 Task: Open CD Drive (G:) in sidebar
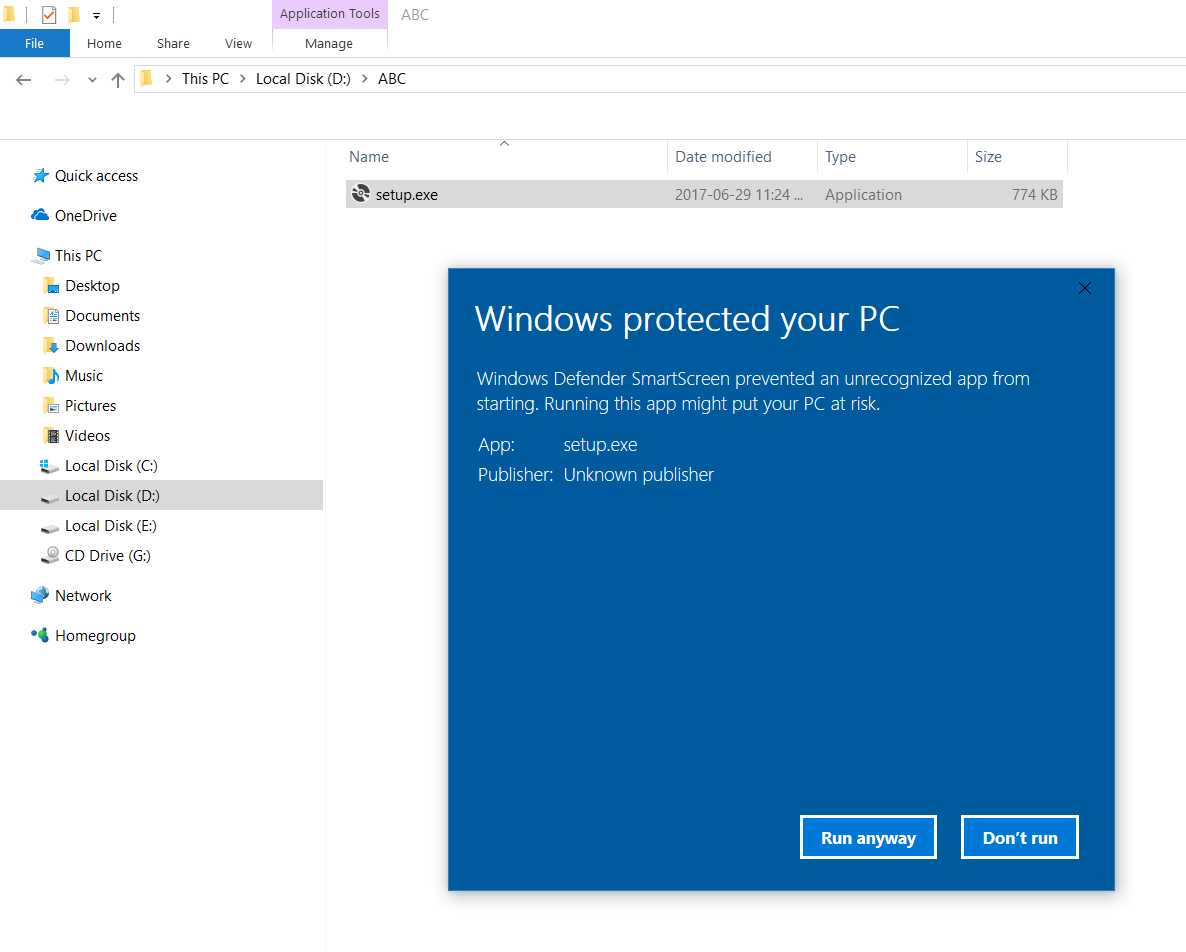107,556
